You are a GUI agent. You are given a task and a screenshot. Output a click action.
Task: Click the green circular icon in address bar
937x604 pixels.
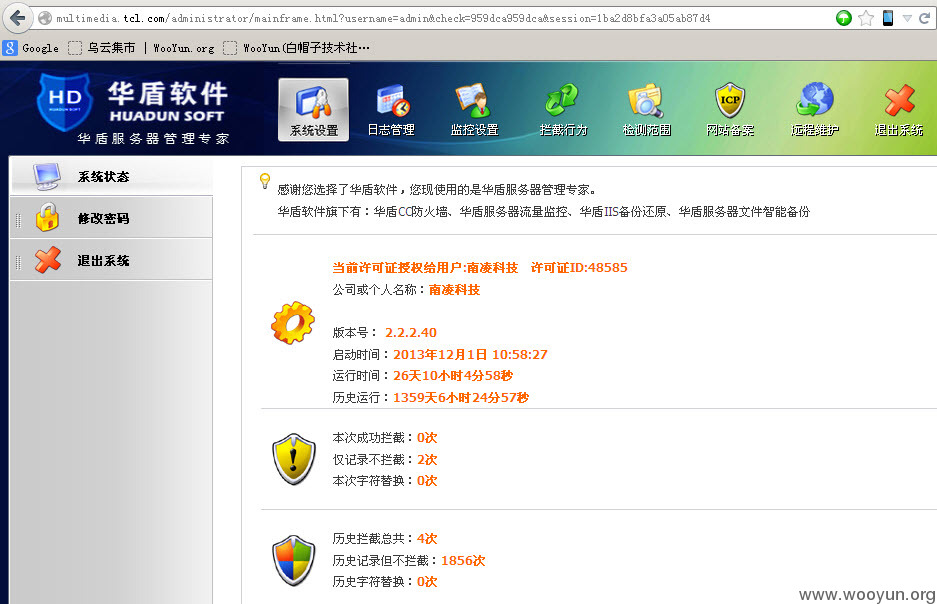click(x=843, y=19)
